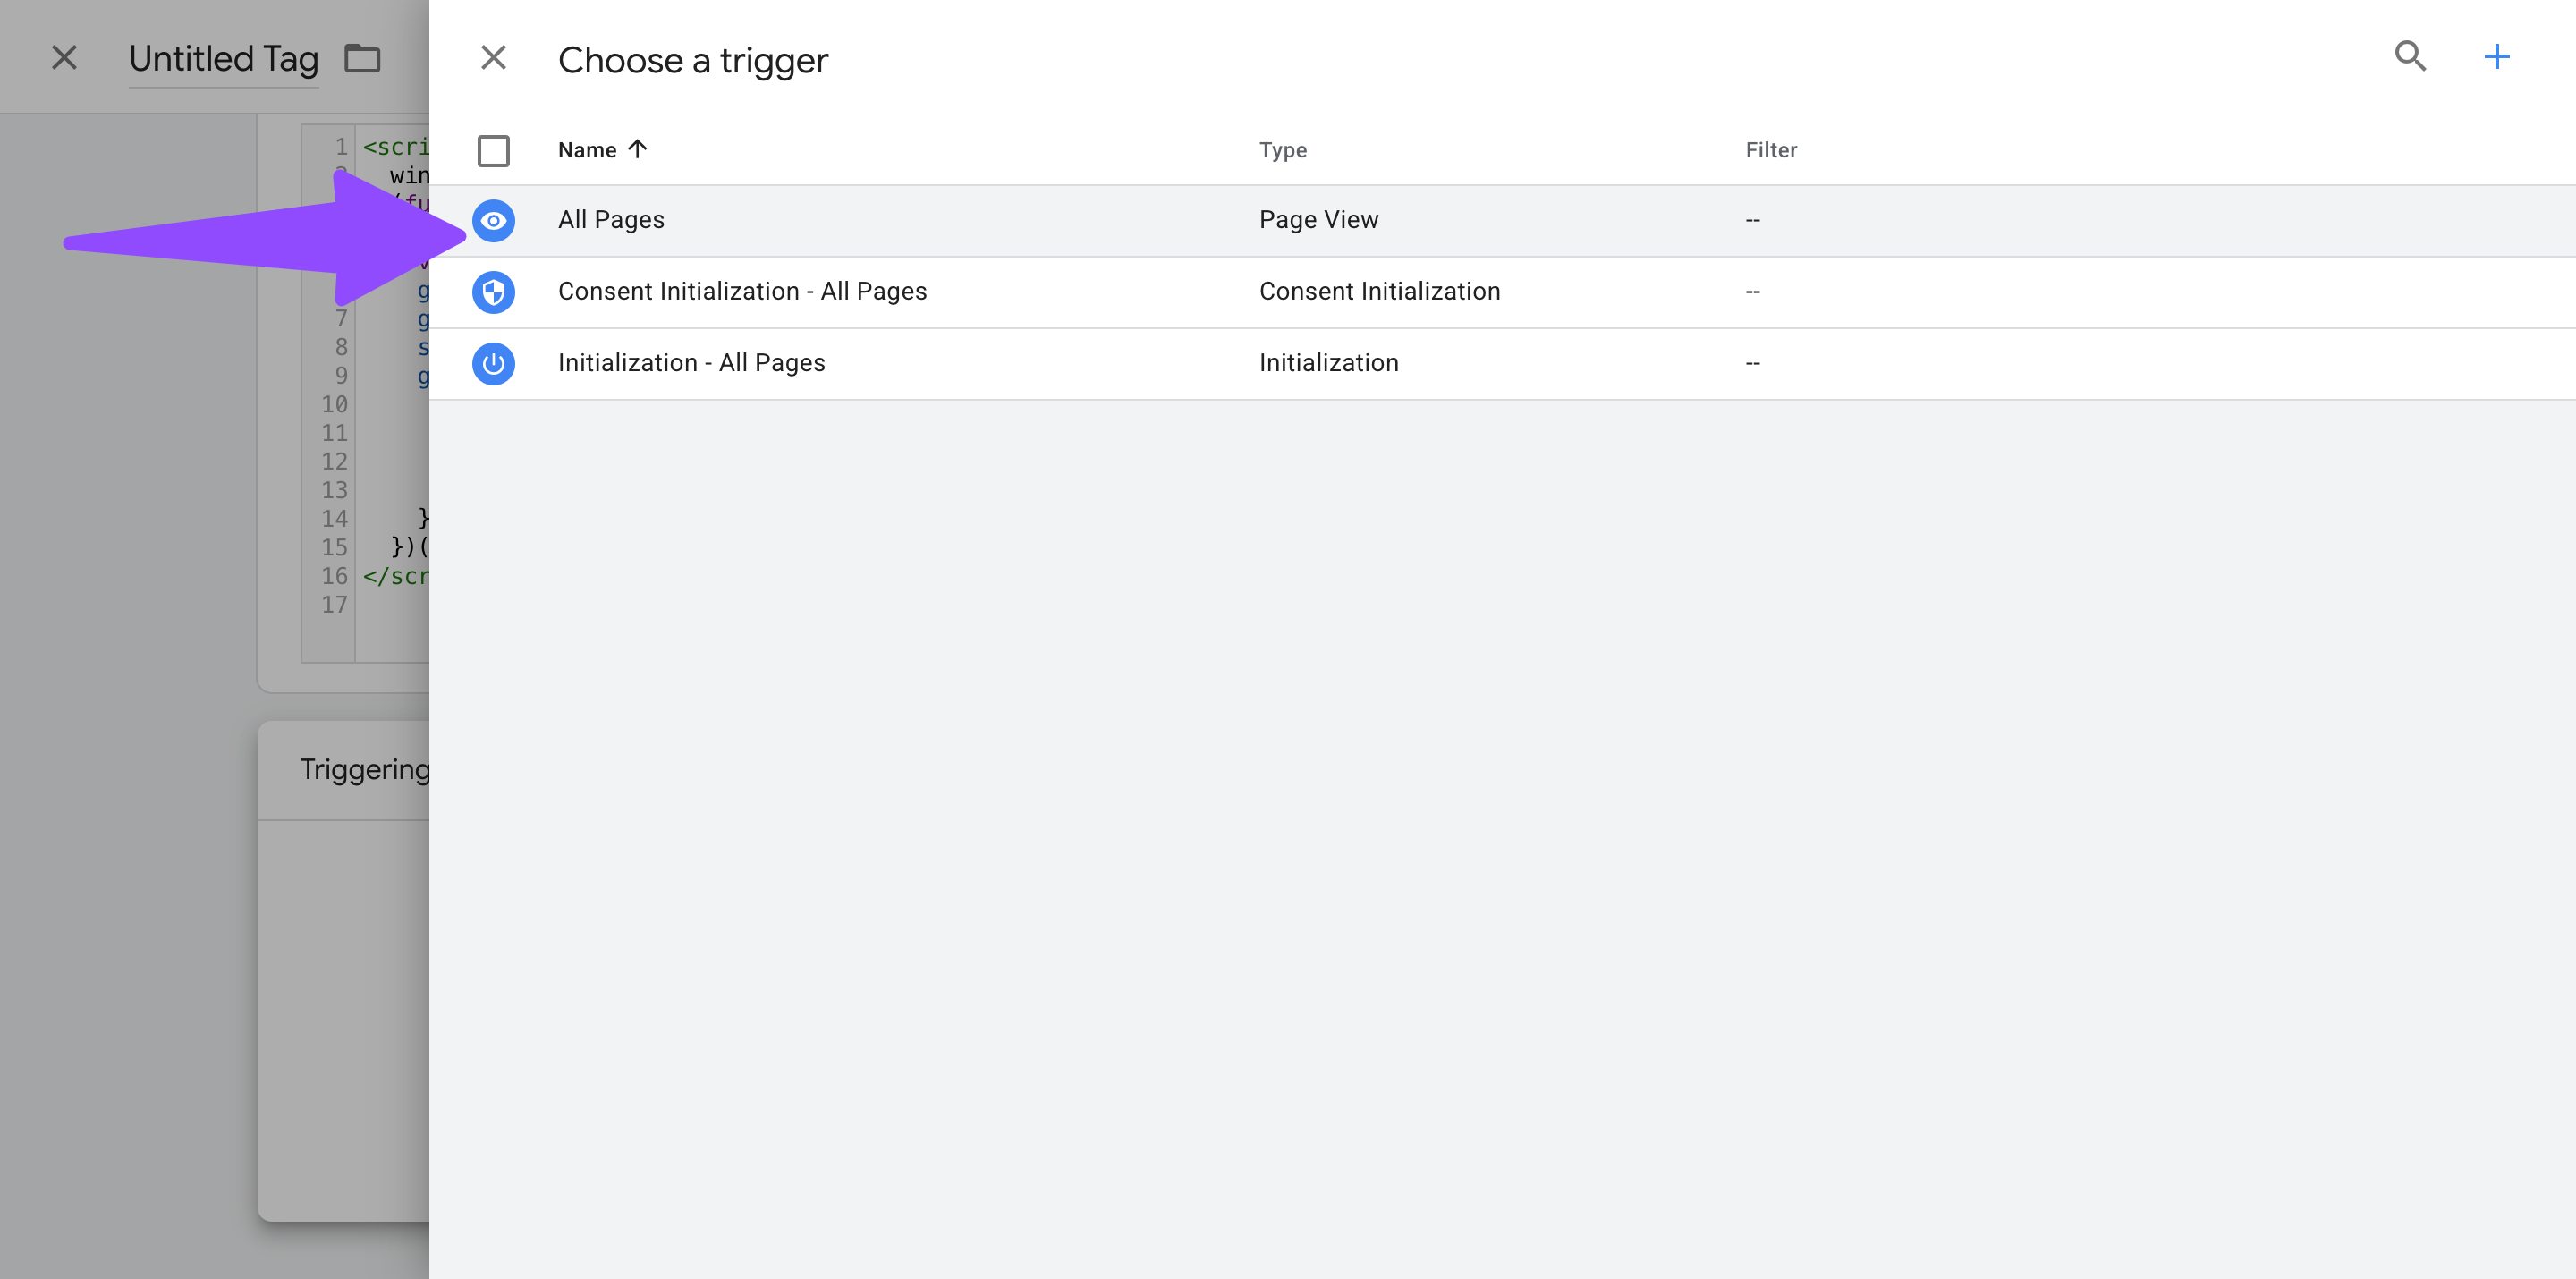Click the Untitled Tag name field
Image resolution: width=2576 pixels, height=1279 pixels.
(x=223, y=59)
